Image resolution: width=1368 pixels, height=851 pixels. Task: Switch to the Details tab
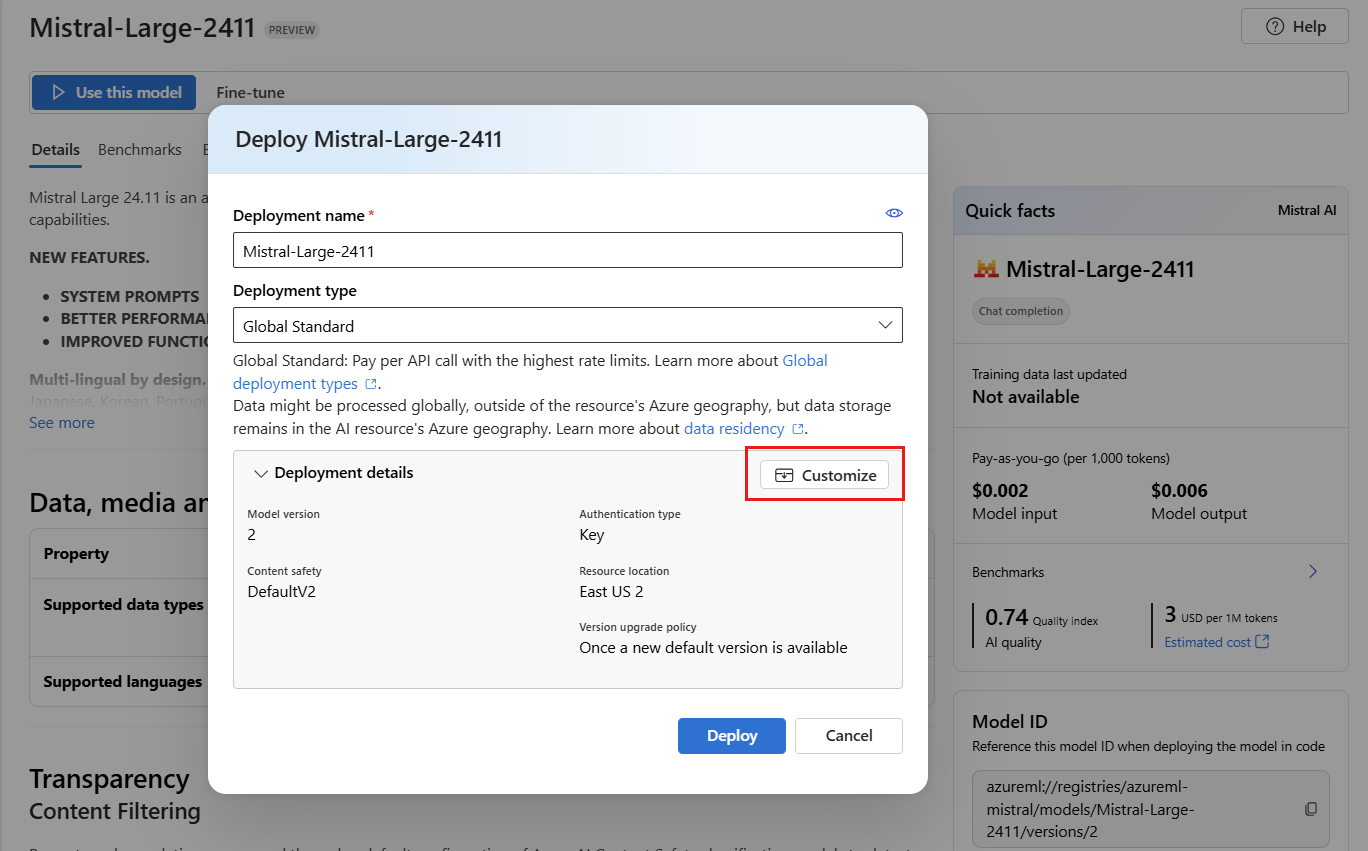(x=55, y=149)
